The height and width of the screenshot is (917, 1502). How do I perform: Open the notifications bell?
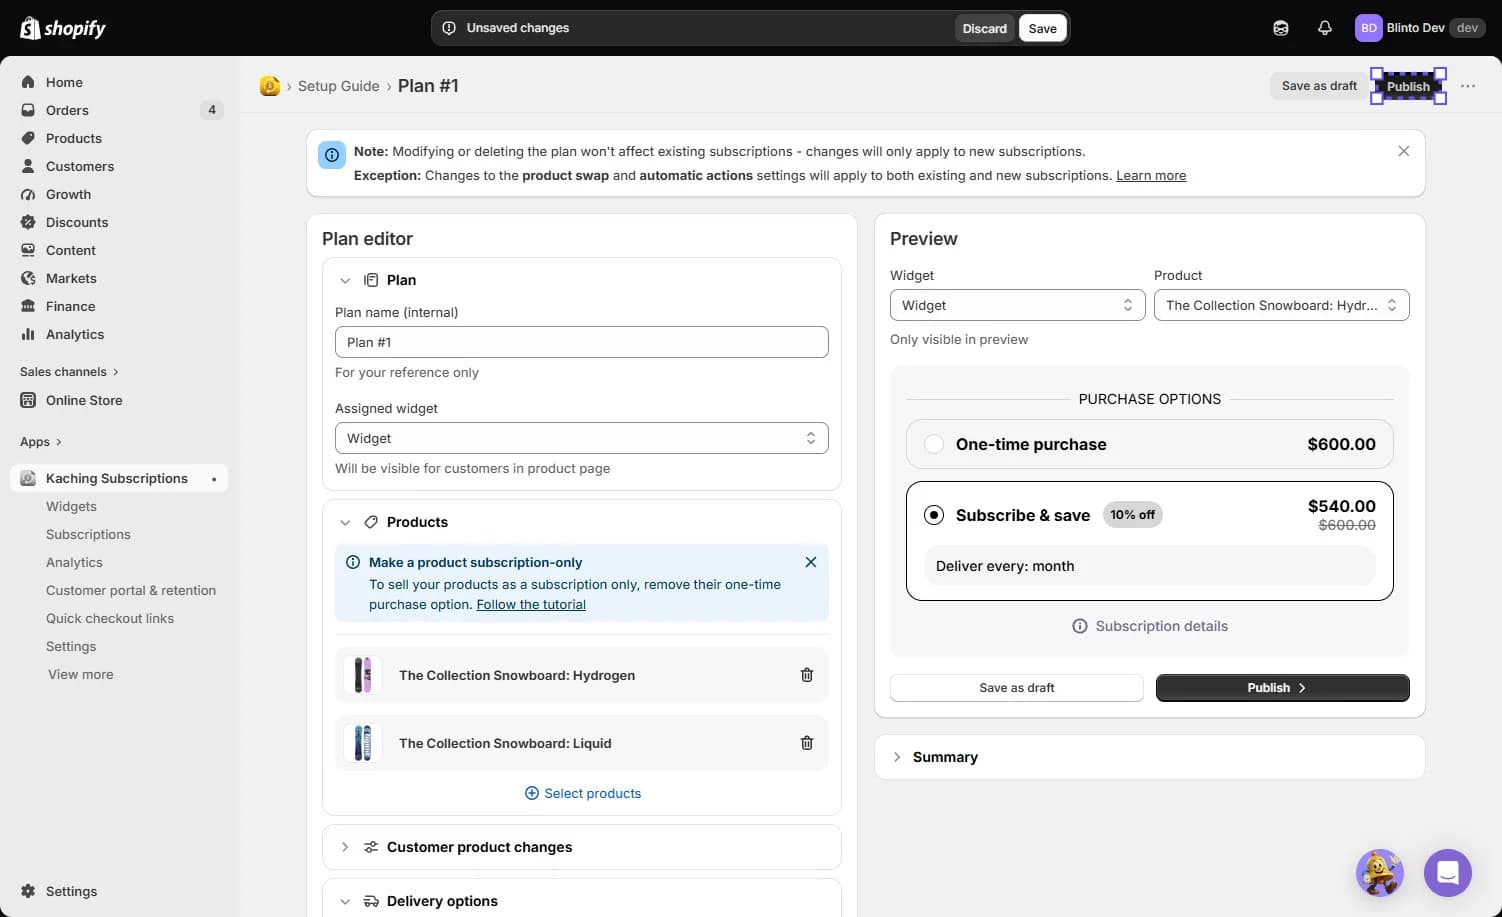[1325, 28]
